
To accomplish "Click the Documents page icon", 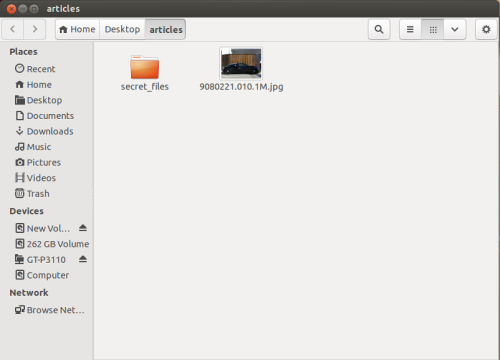I will 20,115.
